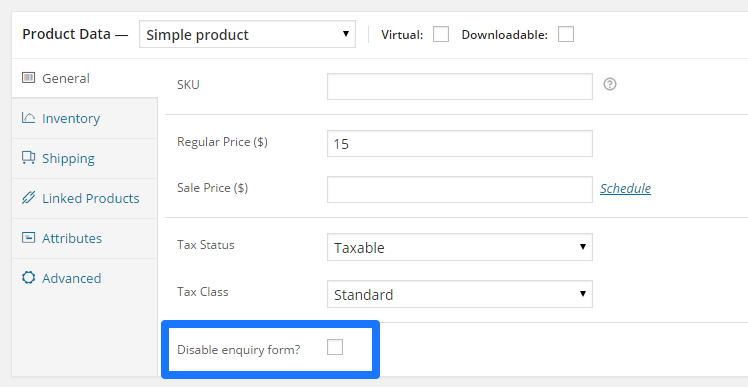Click the Attributes panel icon
Image resolution: width=748 pixels, height=387 pixels.
click(x=29, y=238)
